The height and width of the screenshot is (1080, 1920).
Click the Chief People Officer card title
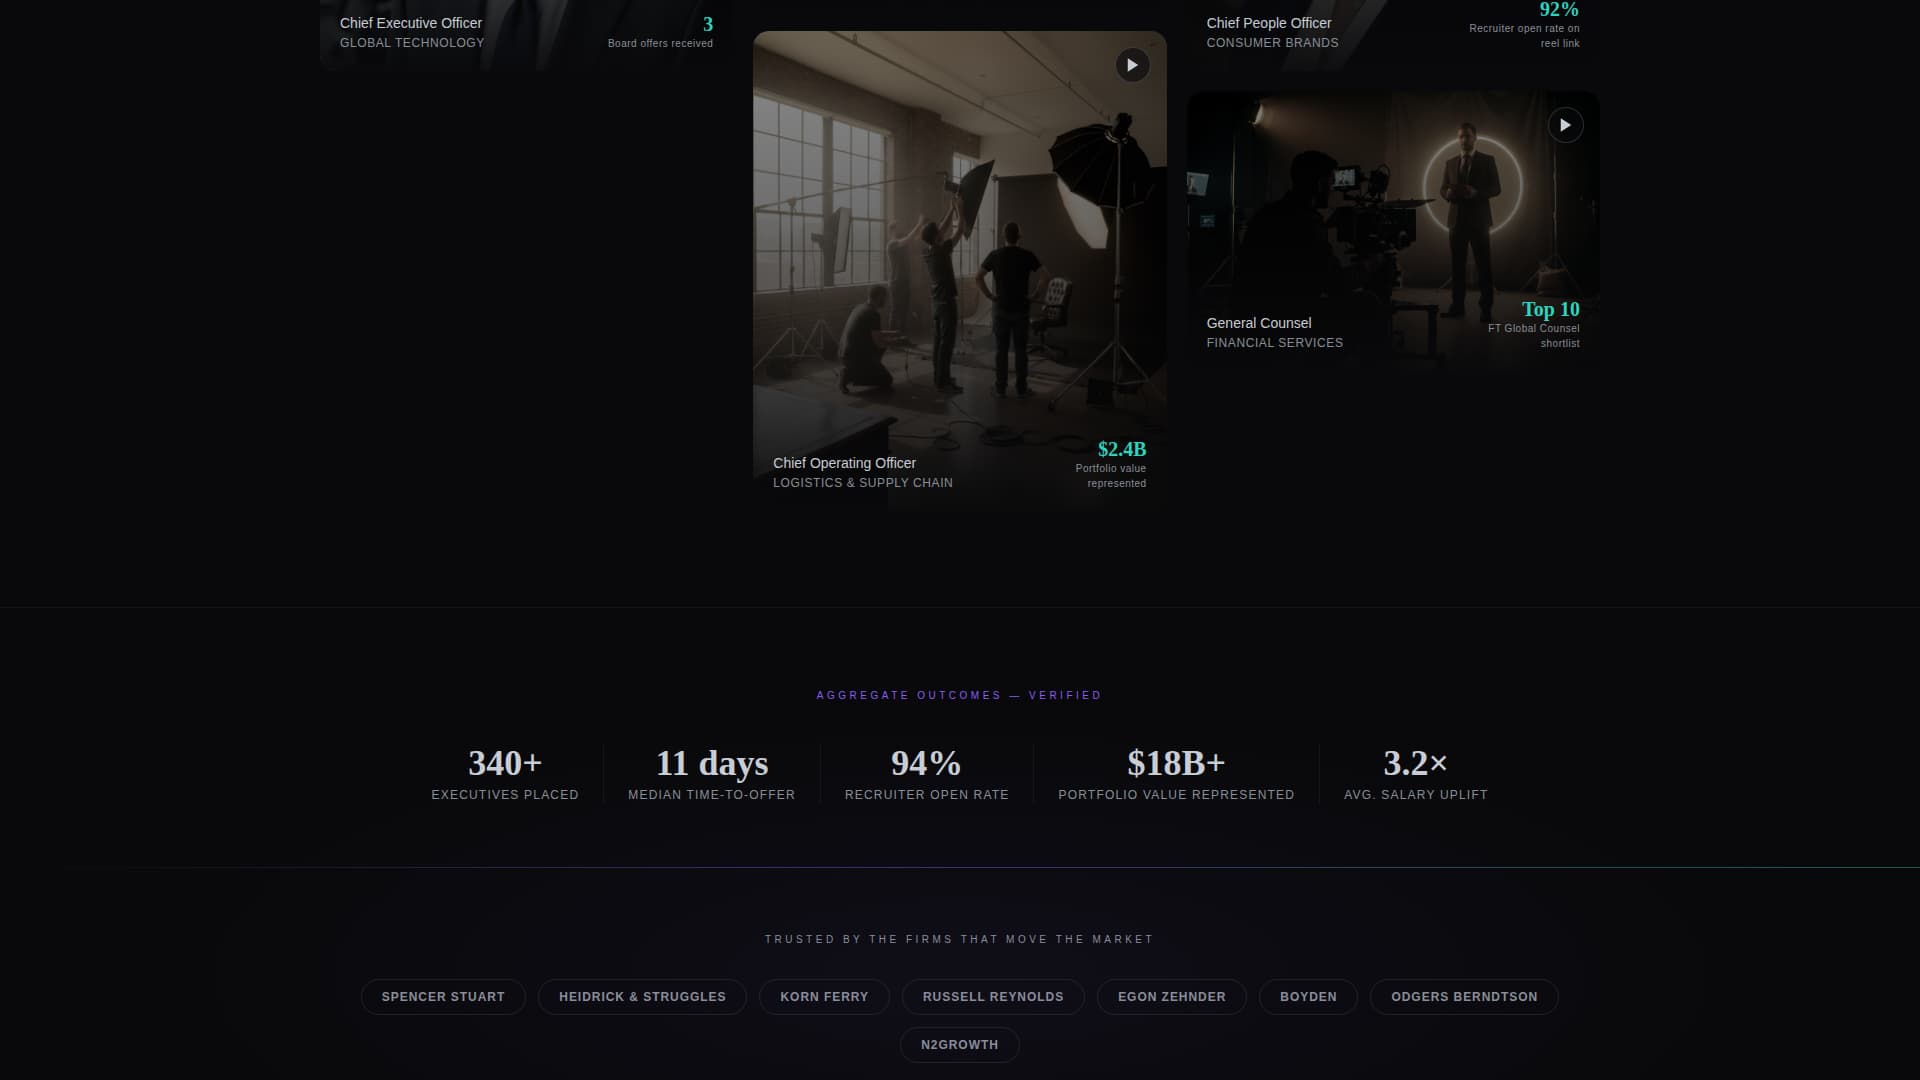1269,23
